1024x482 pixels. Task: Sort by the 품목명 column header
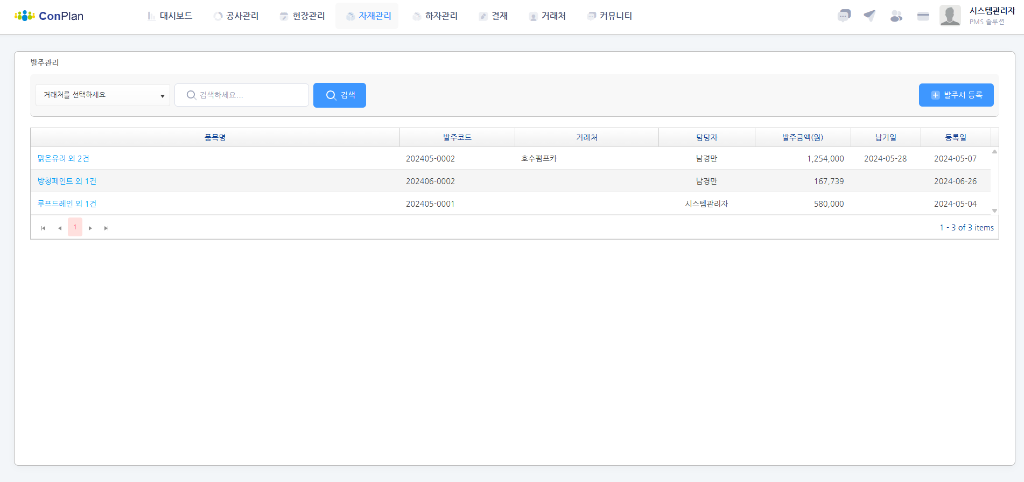coord(215,137)
